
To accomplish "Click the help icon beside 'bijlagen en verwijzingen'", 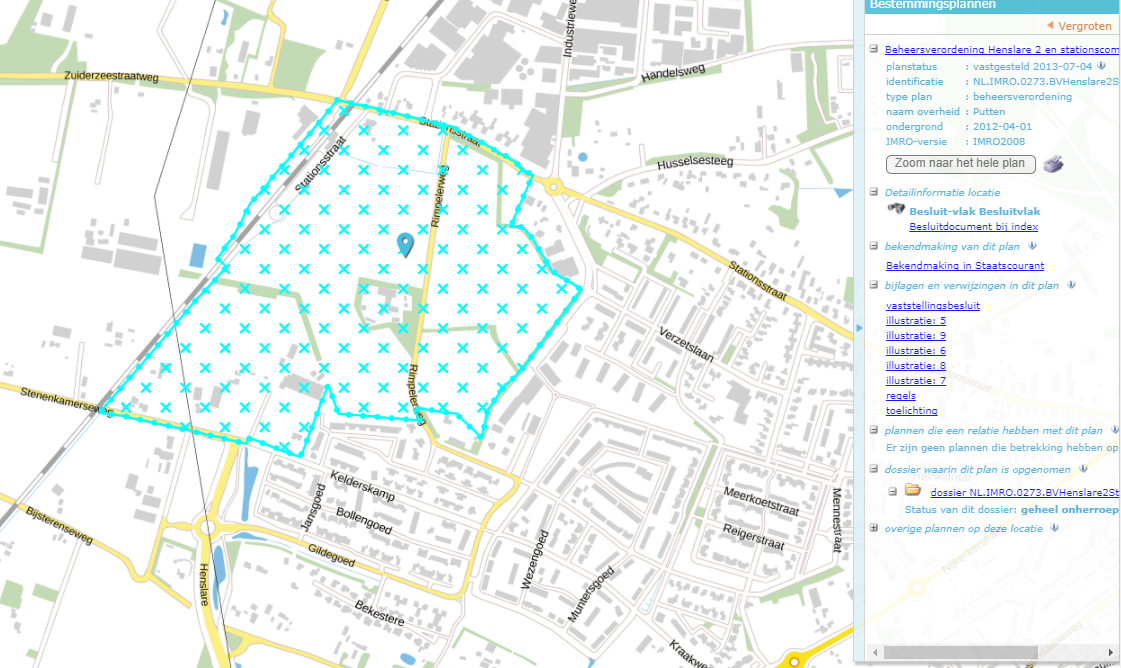I will point(1070,284).
